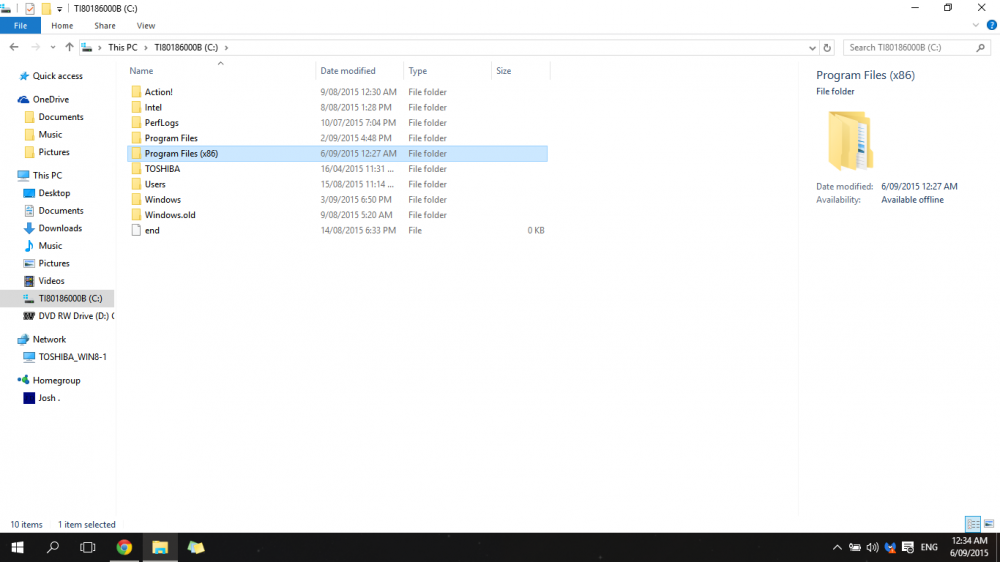Switch to the Share ribbon tab

coord(105,26)
